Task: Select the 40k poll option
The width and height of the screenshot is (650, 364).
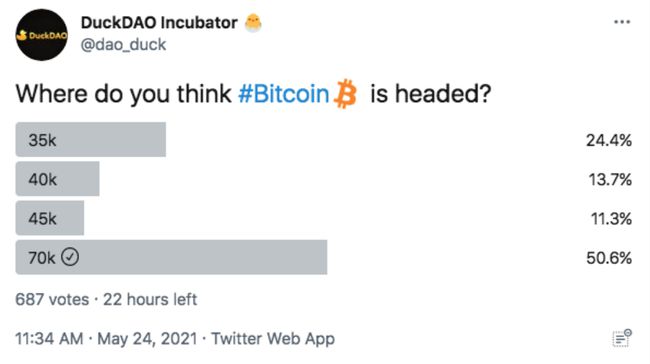Action: (x=58, y=179)
